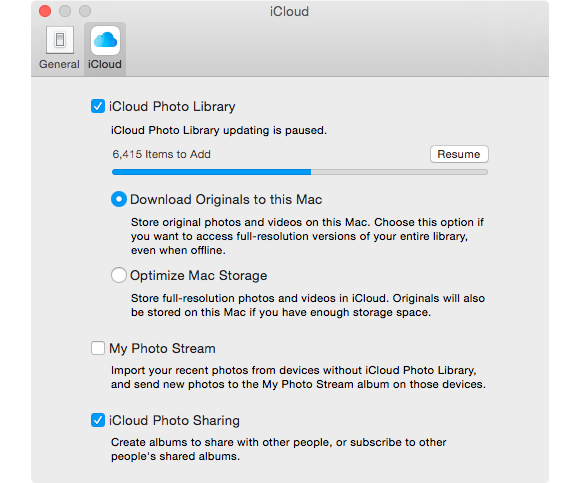The width and height of the screenshot is (580, 483).
Task: Click the "Store full-resolution photos" description
Action: [x=308, y=305]
